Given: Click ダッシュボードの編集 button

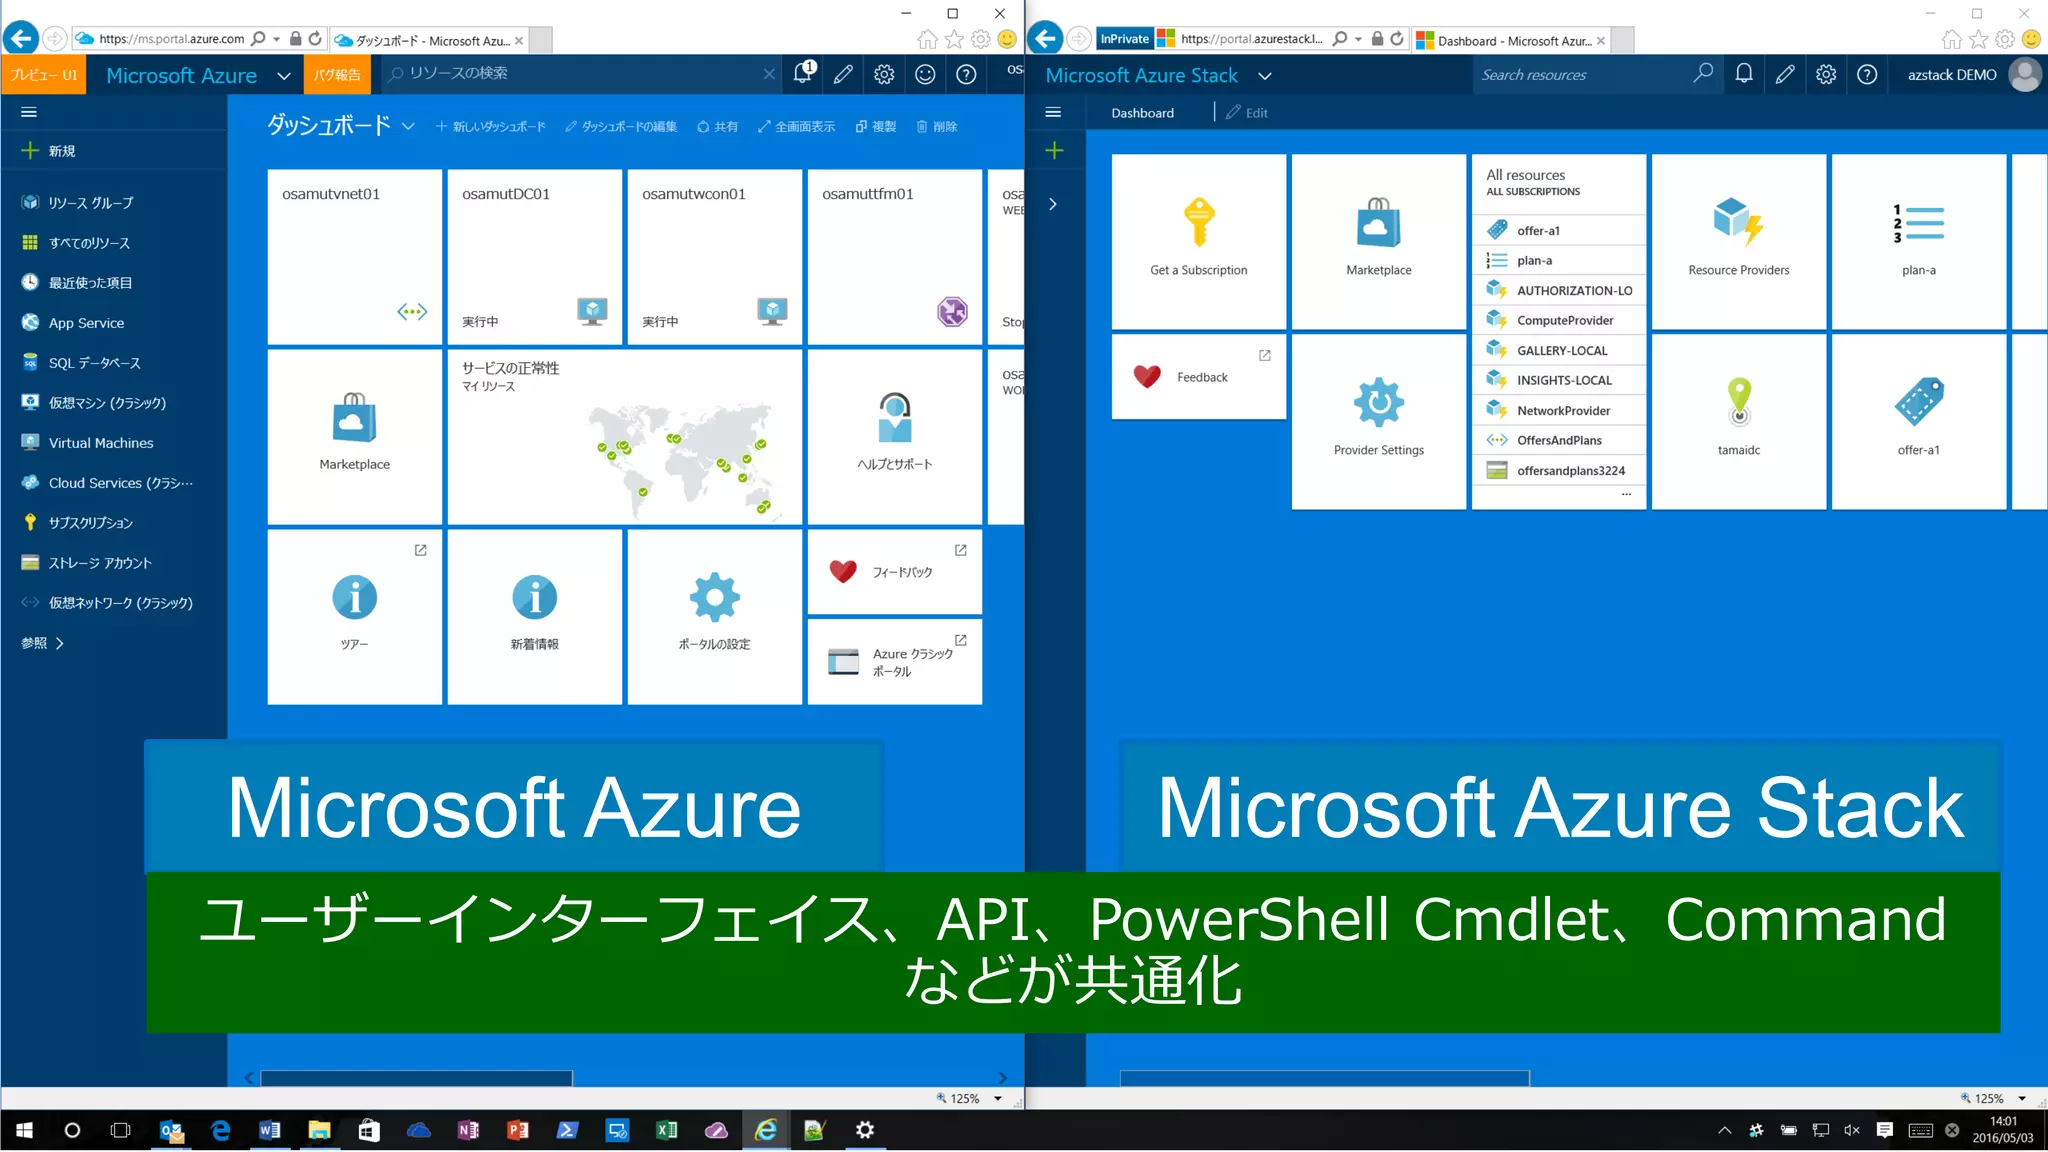Looking at the screenshot, I should click(x=621, y=126).
